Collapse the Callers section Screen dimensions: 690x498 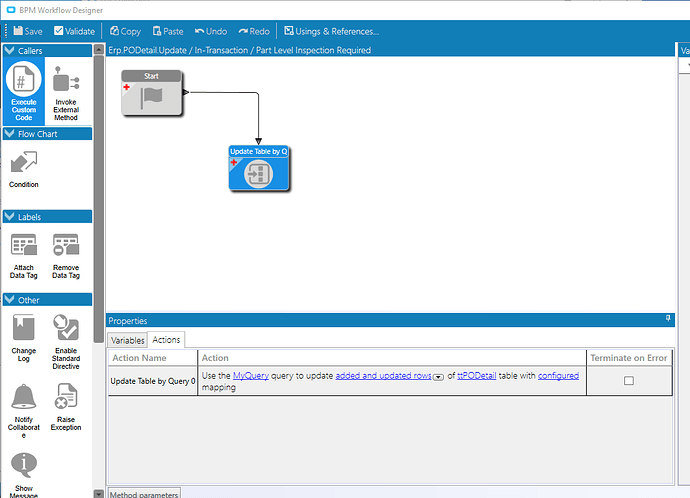10,51
